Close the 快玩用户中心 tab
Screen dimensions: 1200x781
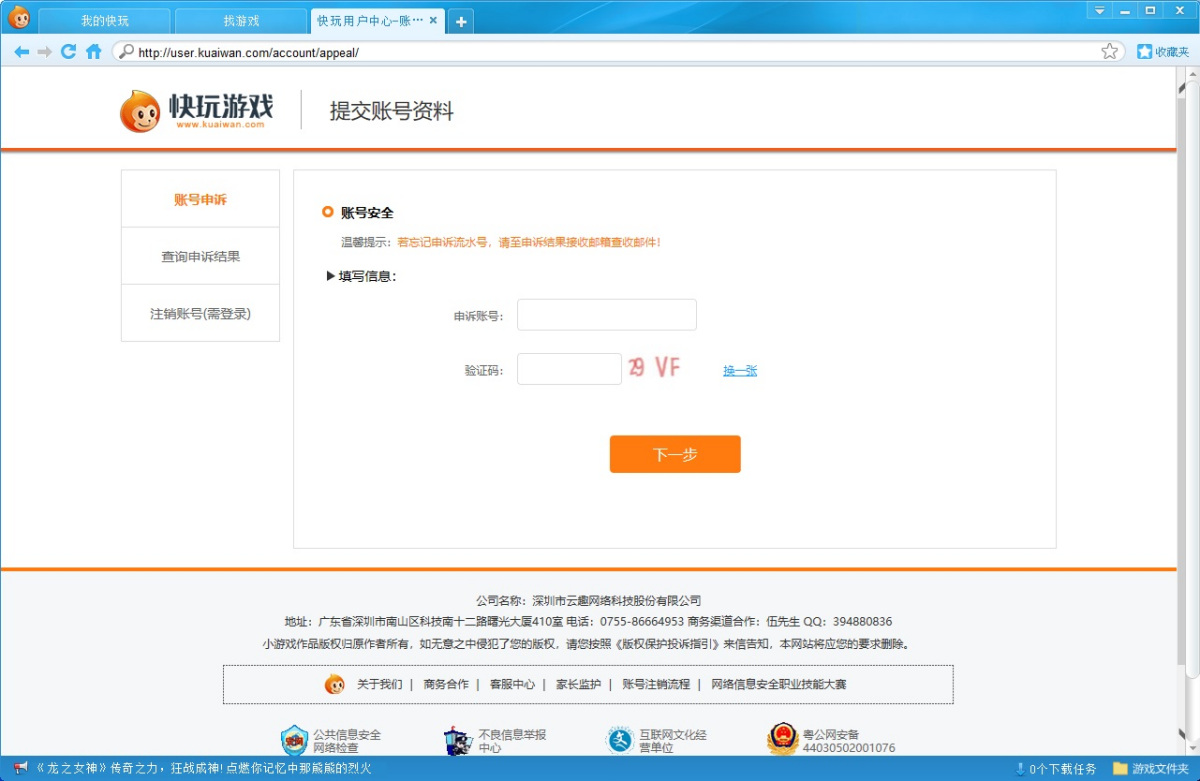433,21
